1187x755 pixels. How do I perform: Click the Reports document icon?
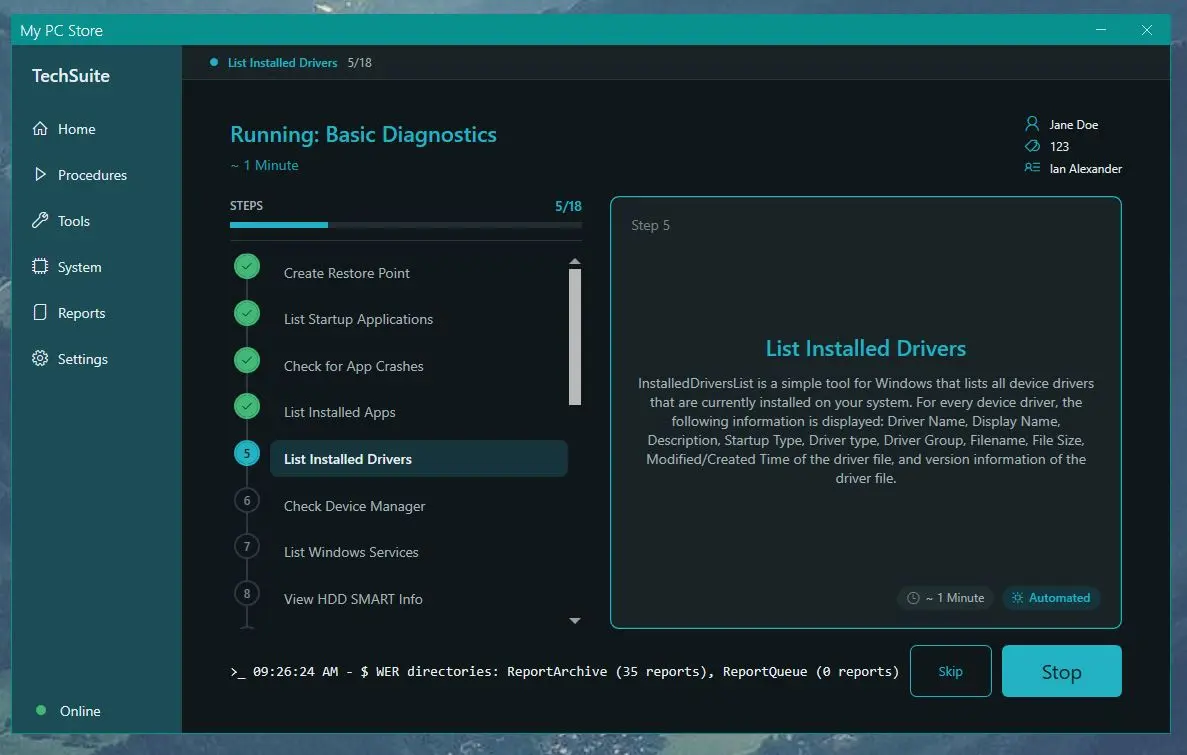click(40, 312)
